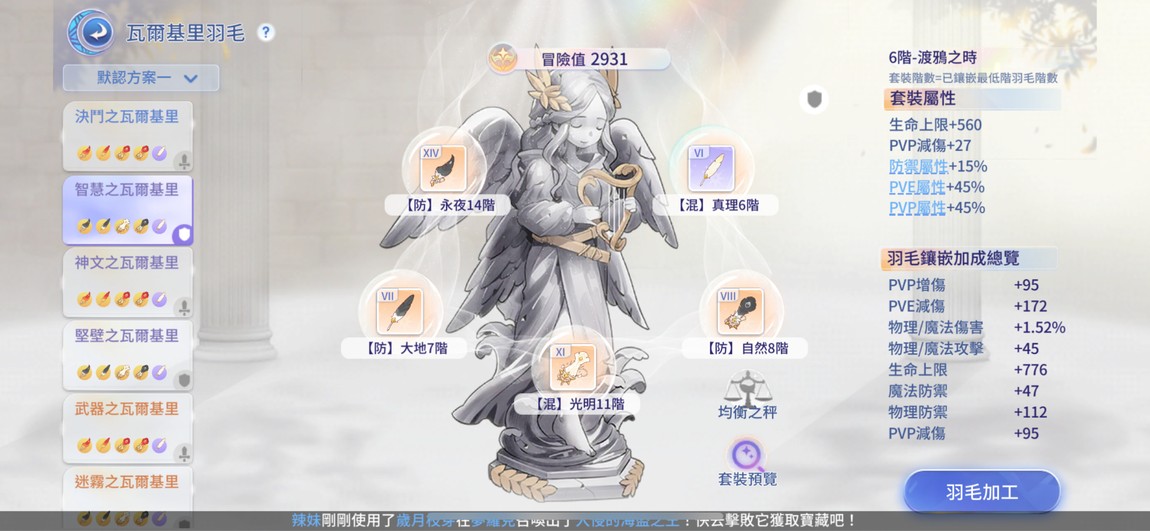Switch to the 神文之瓦爾基里 tab

(x=126, y=263)
